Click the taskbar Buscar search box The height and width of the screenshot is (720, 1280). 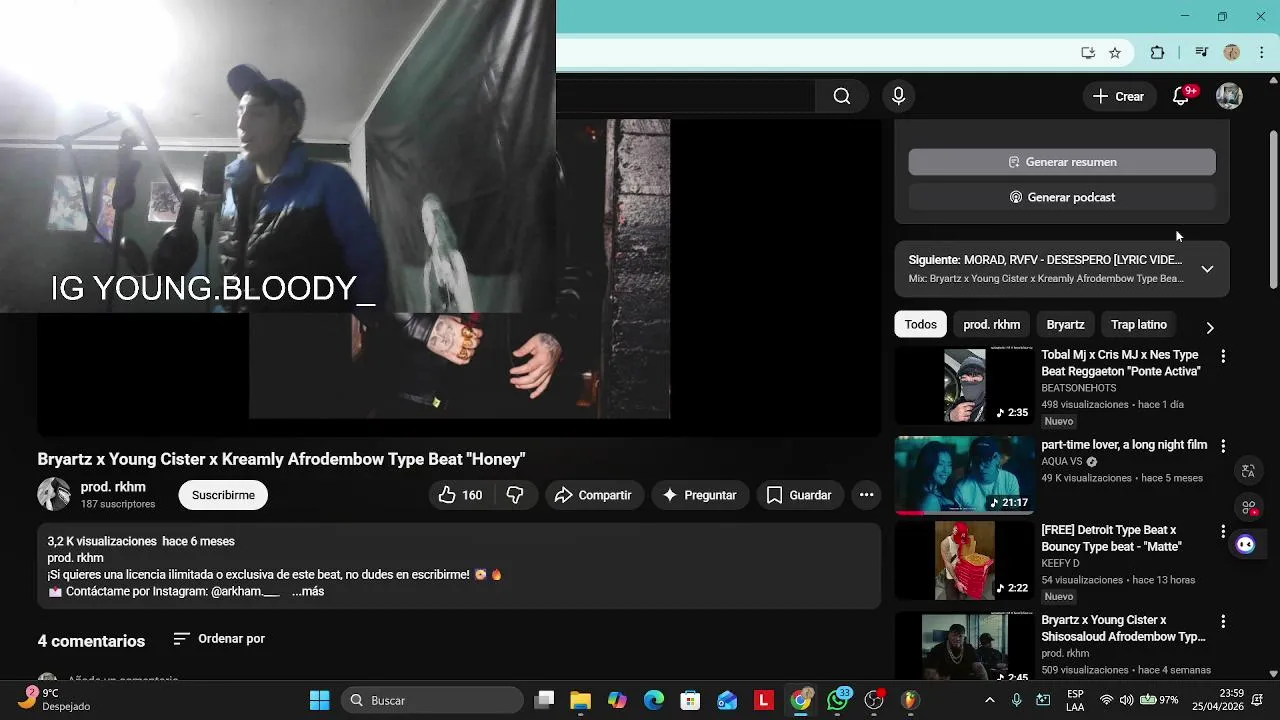click(432, 700)
